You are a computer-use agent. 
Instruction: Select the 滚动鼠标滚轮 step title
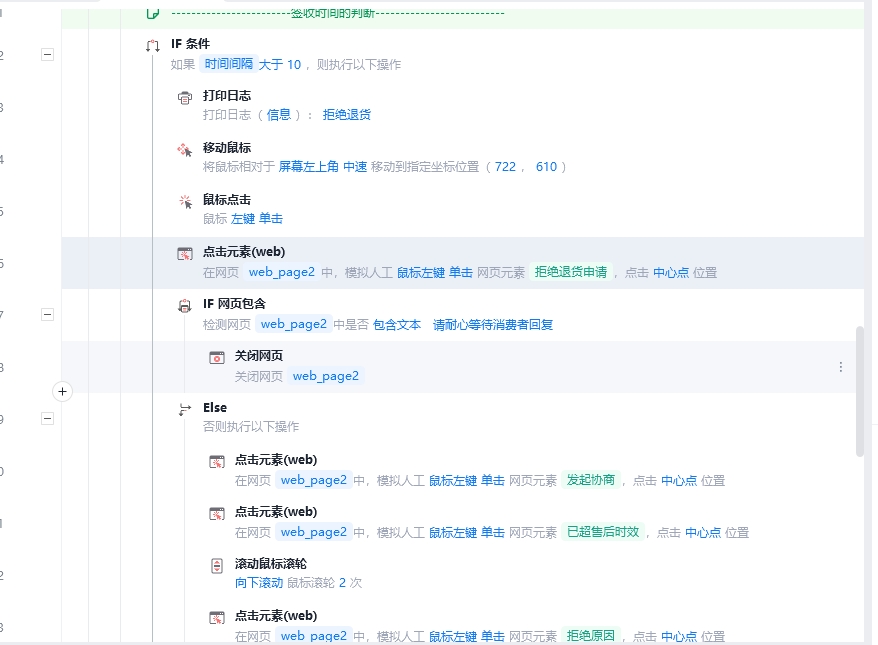[x=270, y=564]
